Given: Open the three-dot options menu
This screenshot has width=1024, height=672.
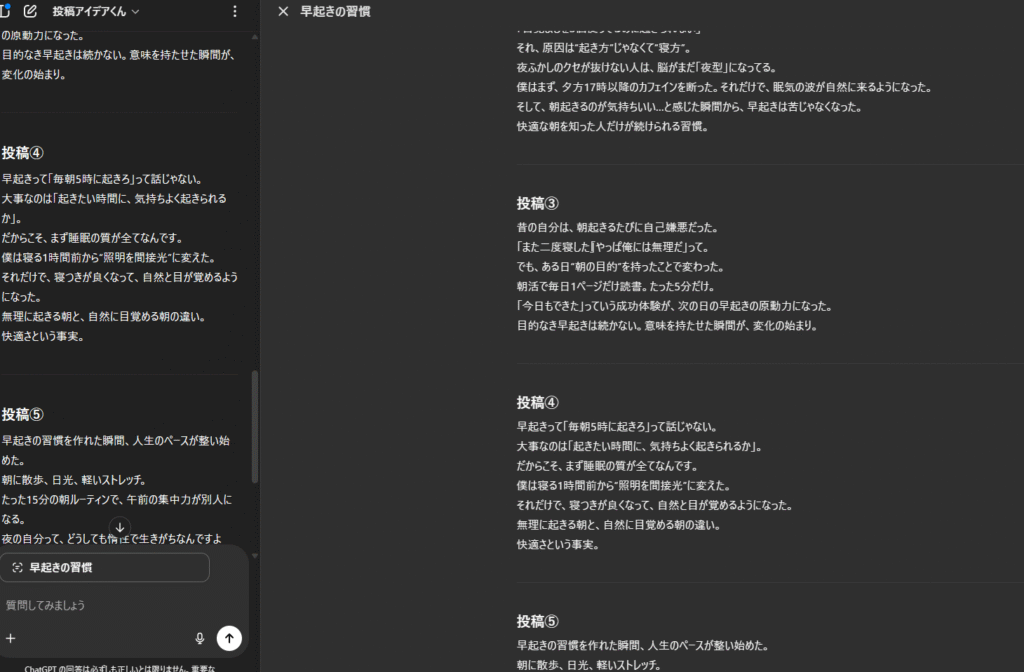Looking at the screenshot, I should tap(234, 11).
